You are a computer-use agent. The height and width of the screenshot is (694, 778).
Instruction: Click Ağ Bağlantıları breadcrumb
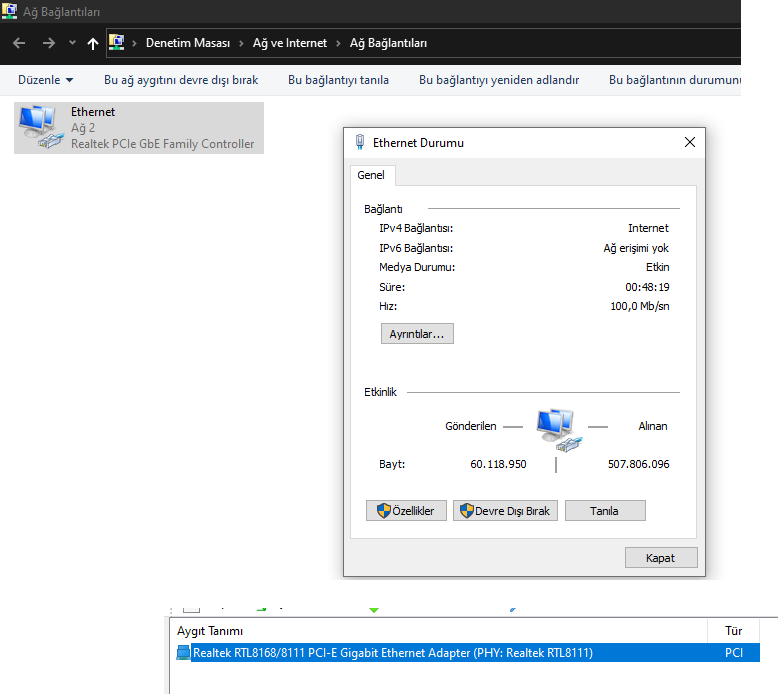pyautogui.click(x=388, y=43)
